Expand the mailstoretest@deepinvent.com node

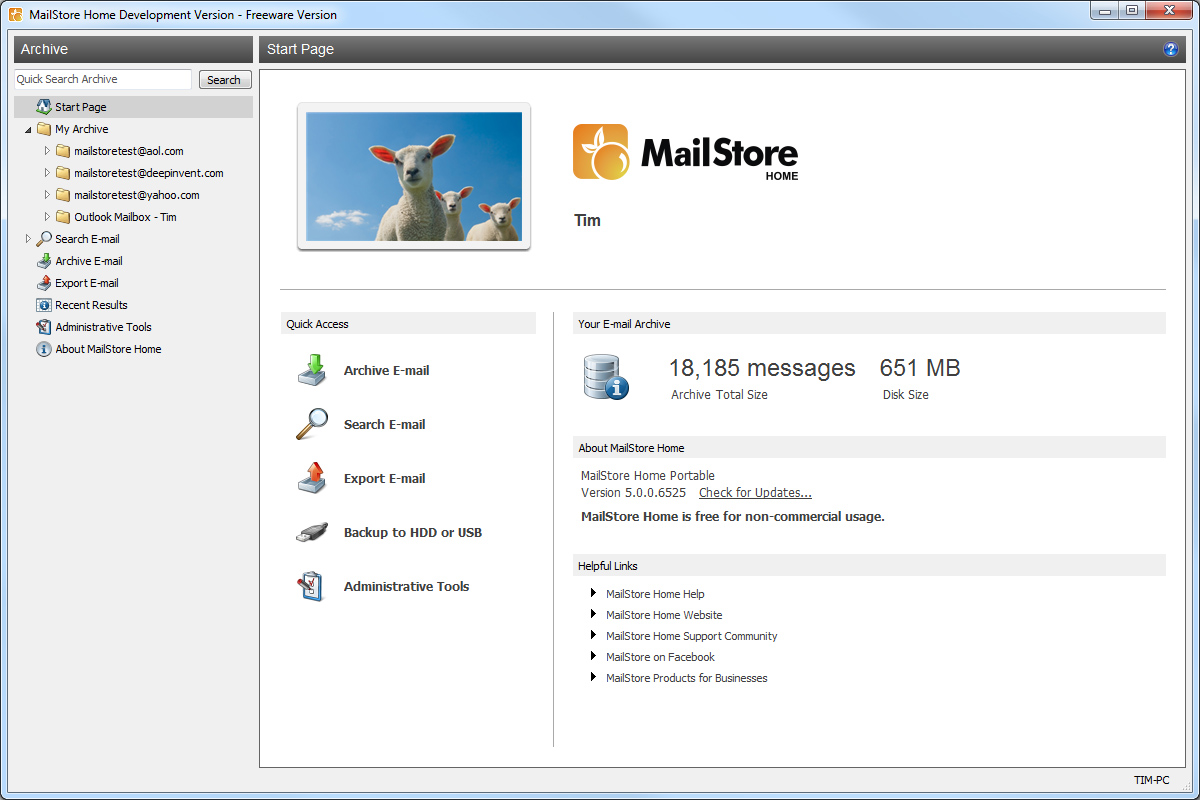47,173
